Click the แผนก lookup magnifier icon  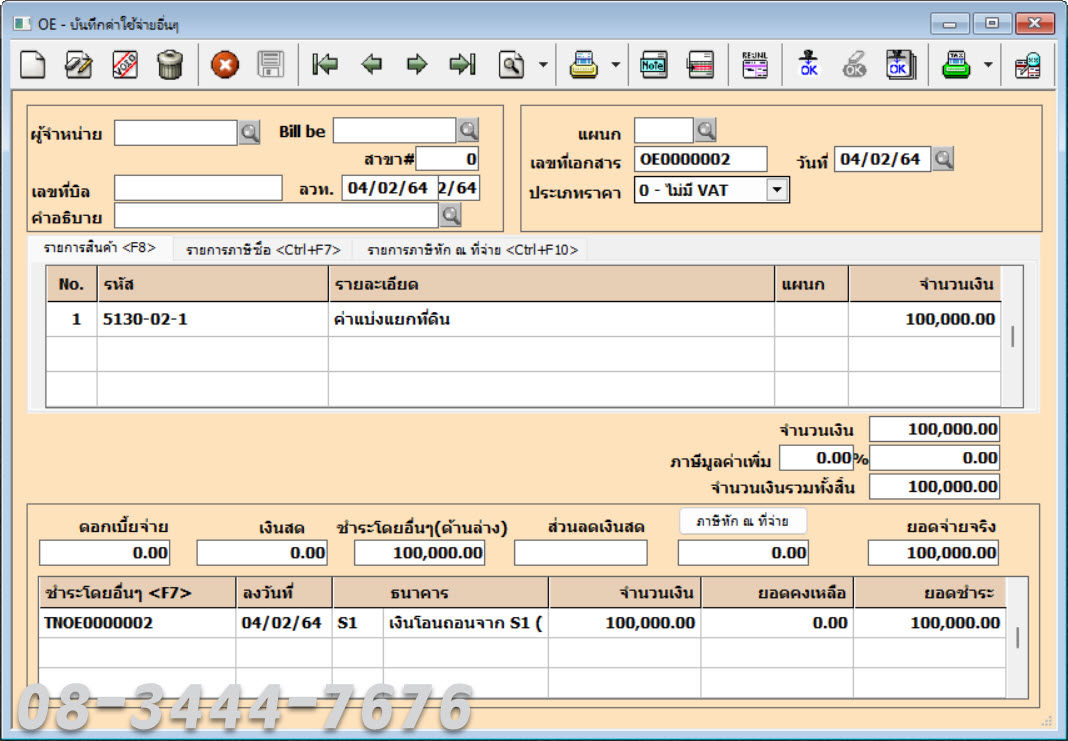tap(706, 129)
